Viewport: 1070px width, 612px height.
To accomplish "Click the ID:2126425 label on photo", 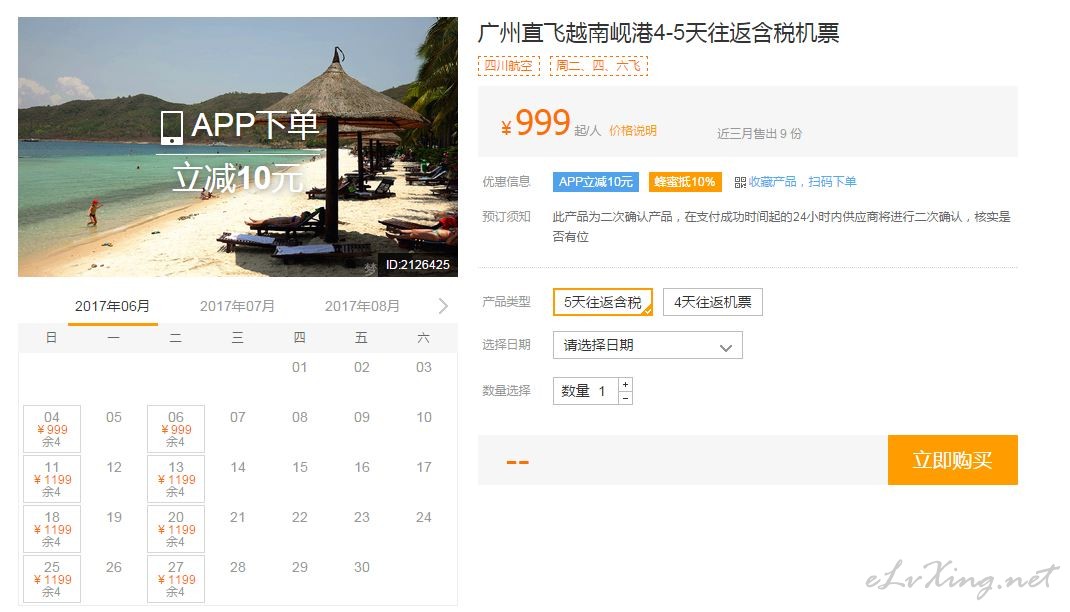I will pyautogui.click(x=418, y=265).
